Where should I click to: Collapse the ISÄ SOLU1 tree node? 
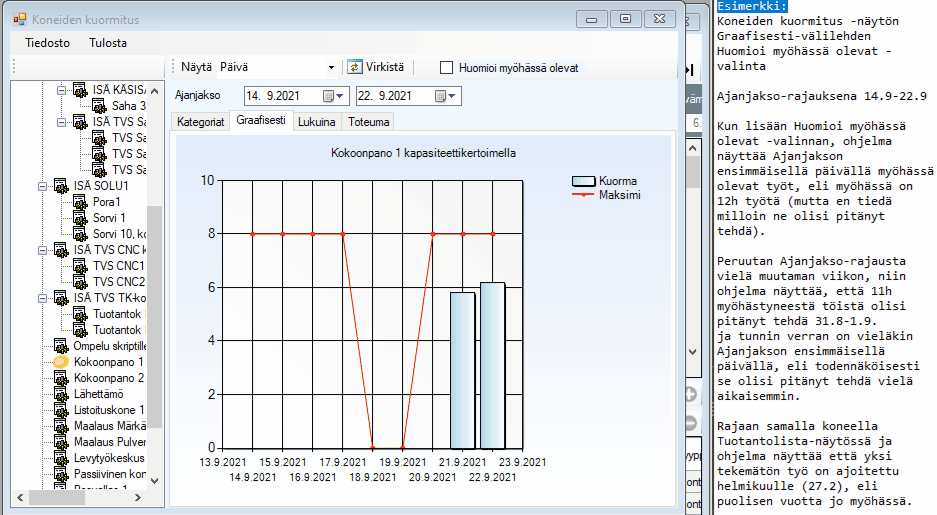(x=42, y=186)
